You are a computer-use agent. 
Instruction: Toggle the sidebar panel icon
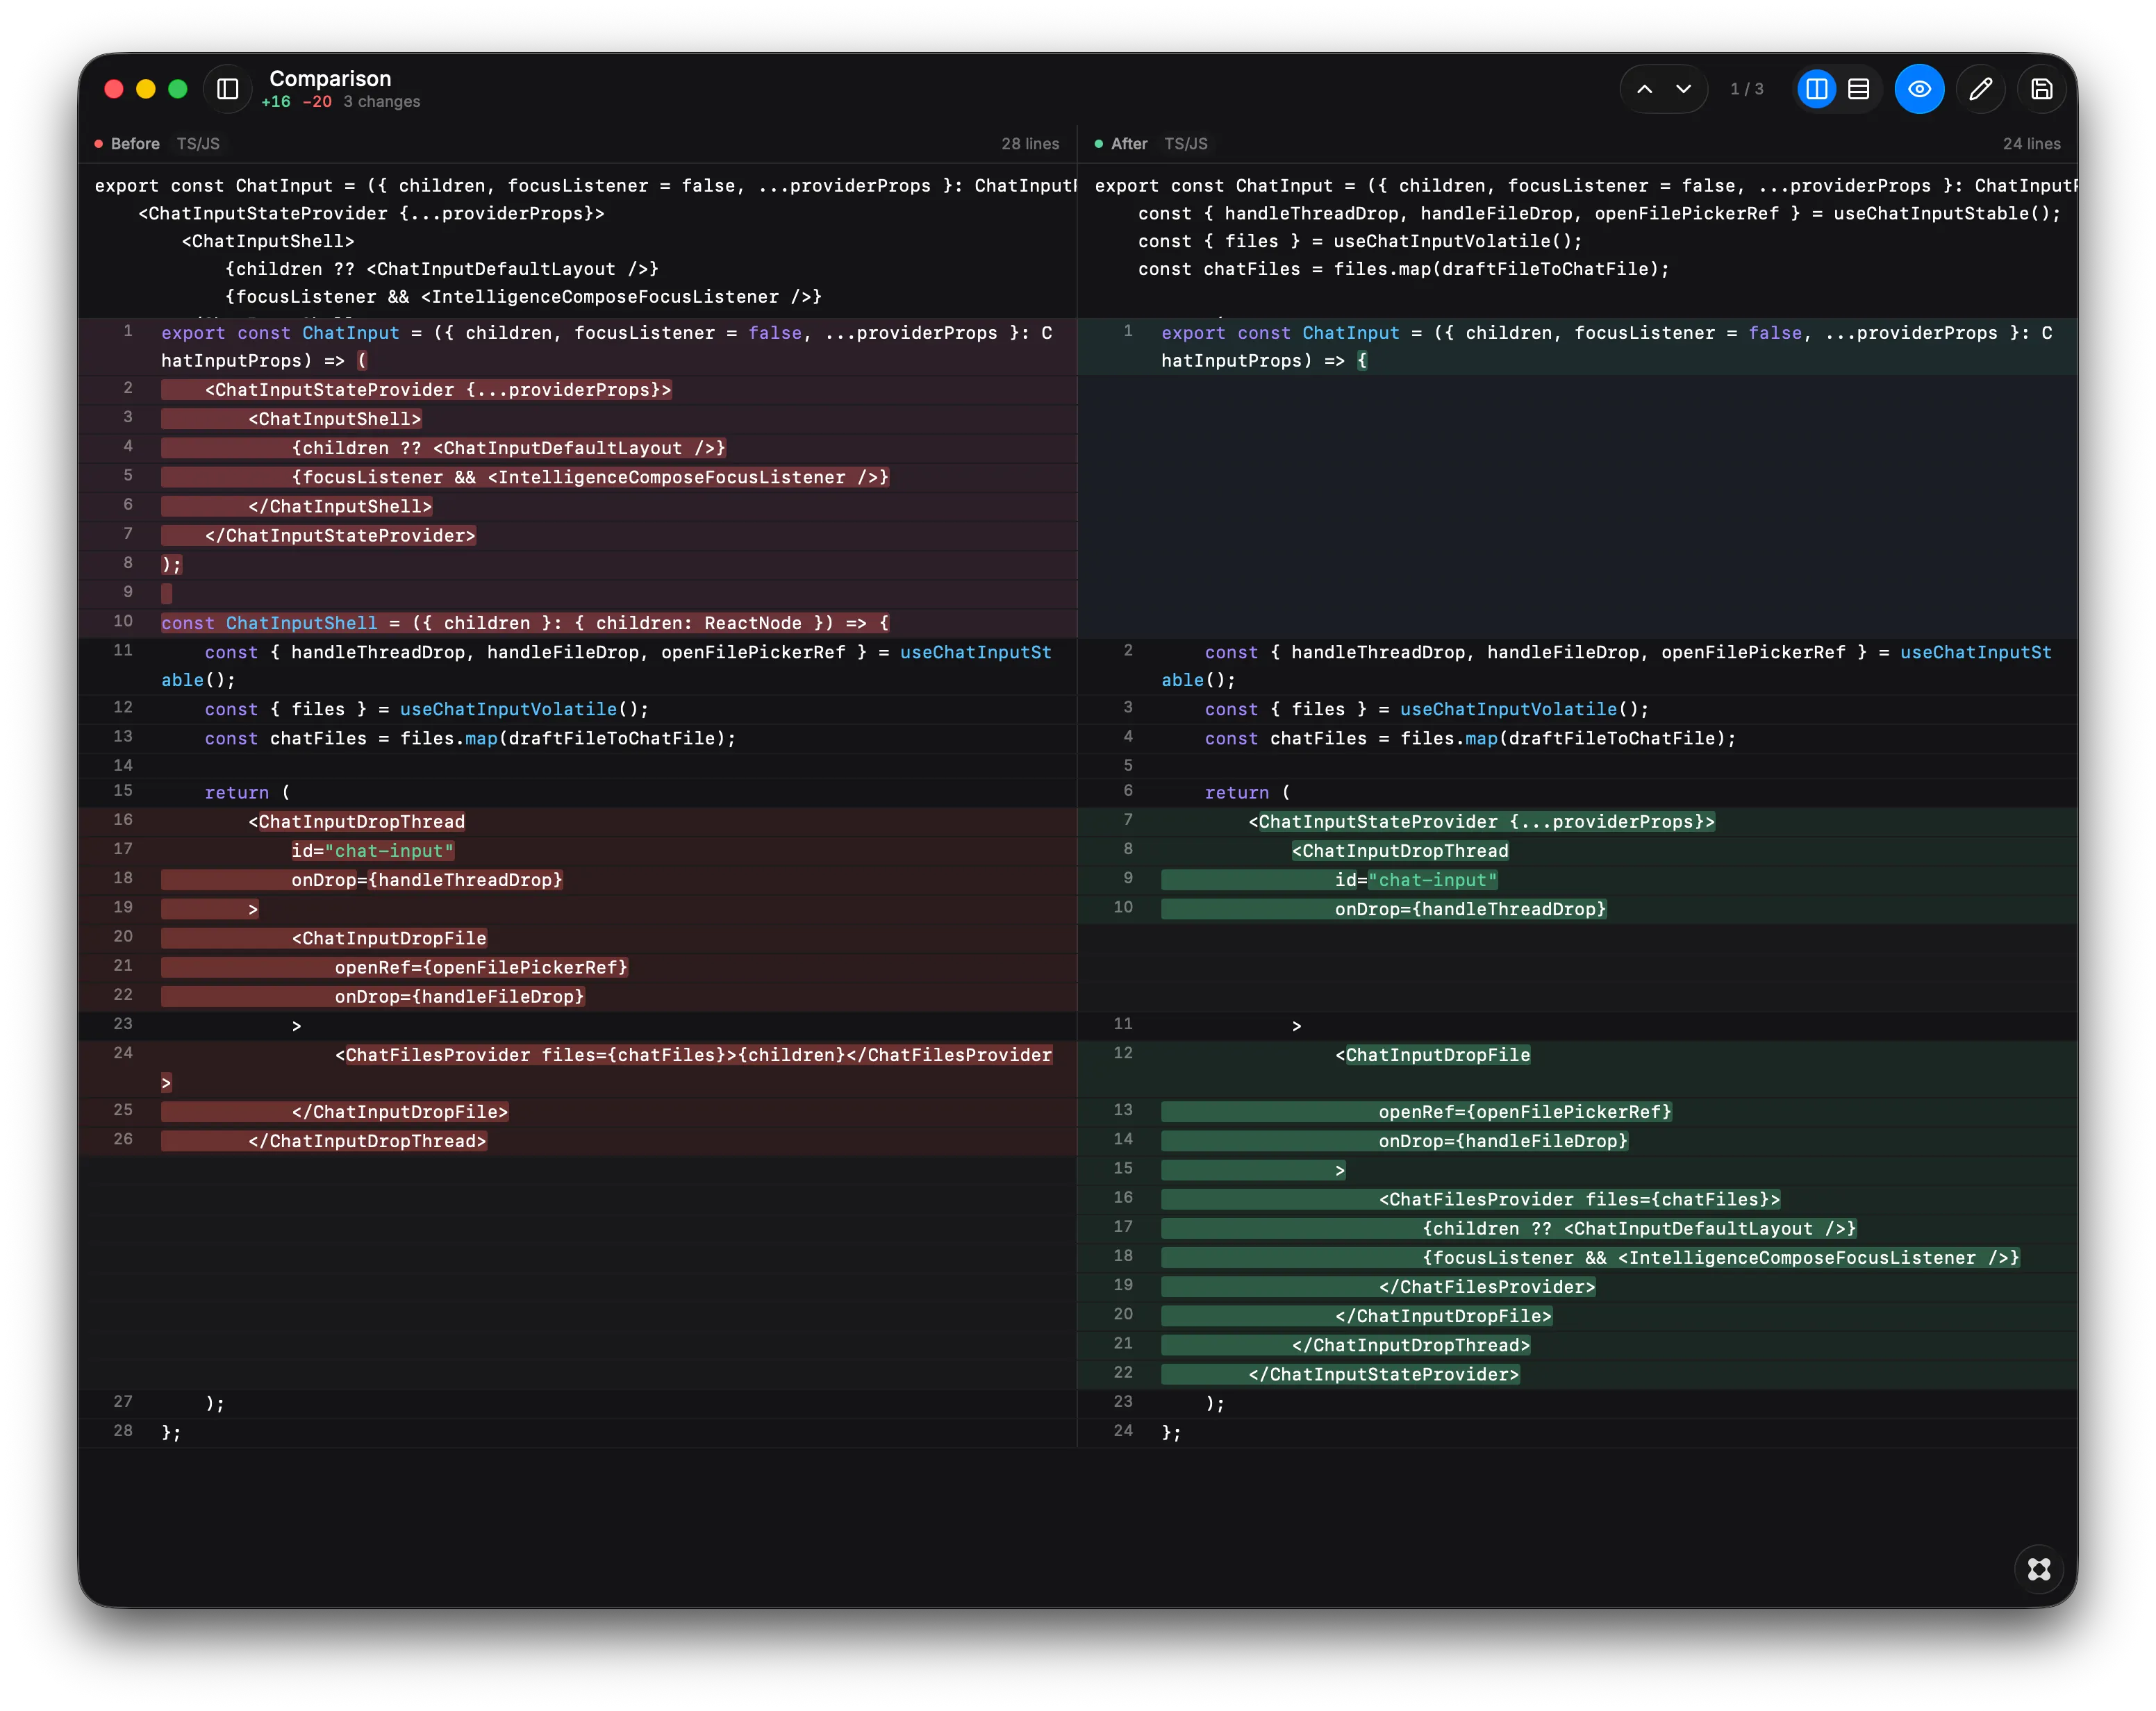228,89
